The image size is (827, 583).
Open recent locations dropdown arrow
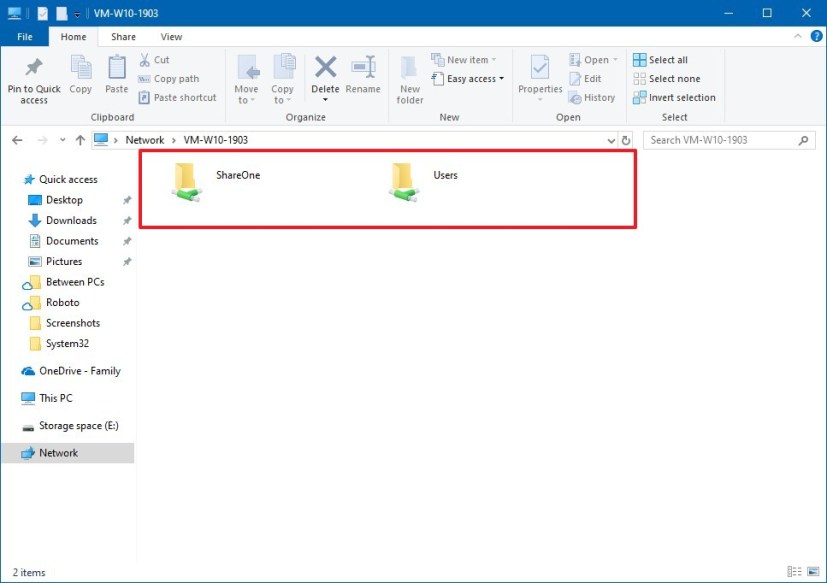(63, 140)
